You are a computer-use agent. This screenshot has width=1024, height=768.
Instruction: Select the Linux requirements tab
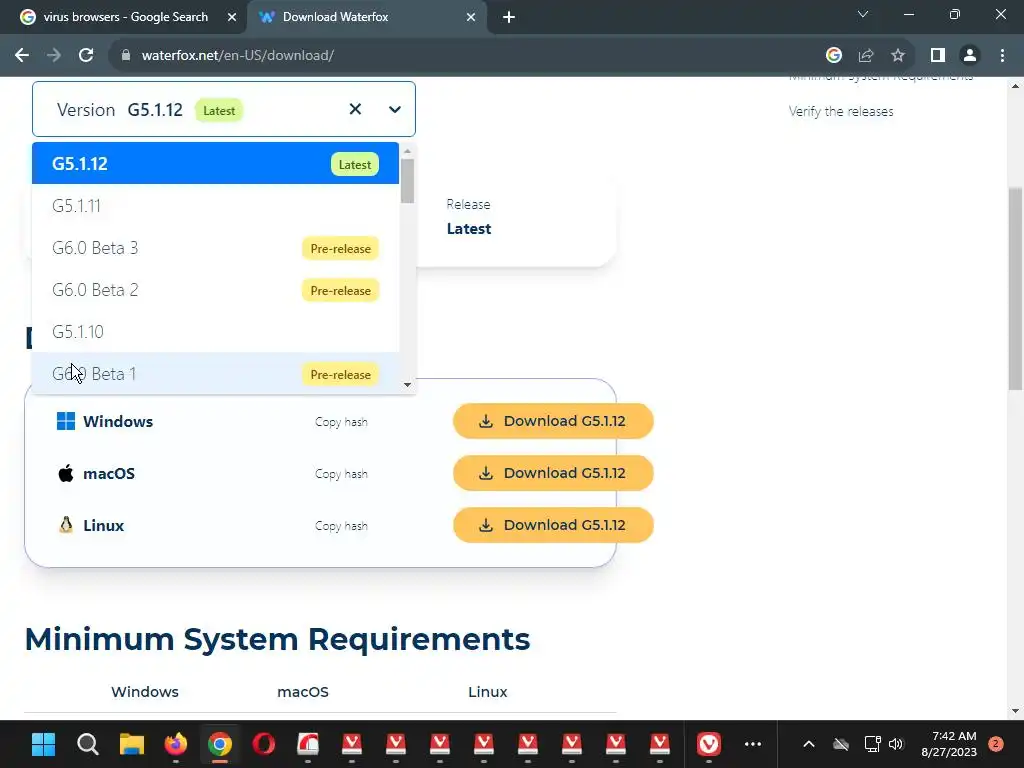[x=487, y=692]
